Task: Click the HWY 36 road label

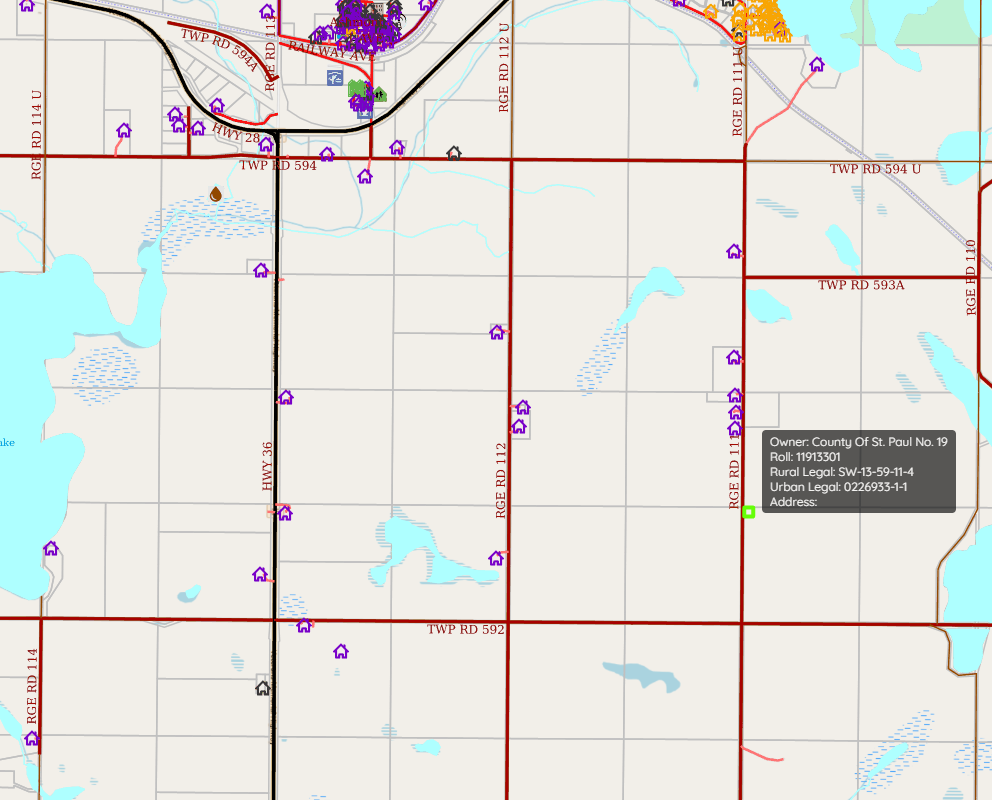Action: [x=267, y=466]
